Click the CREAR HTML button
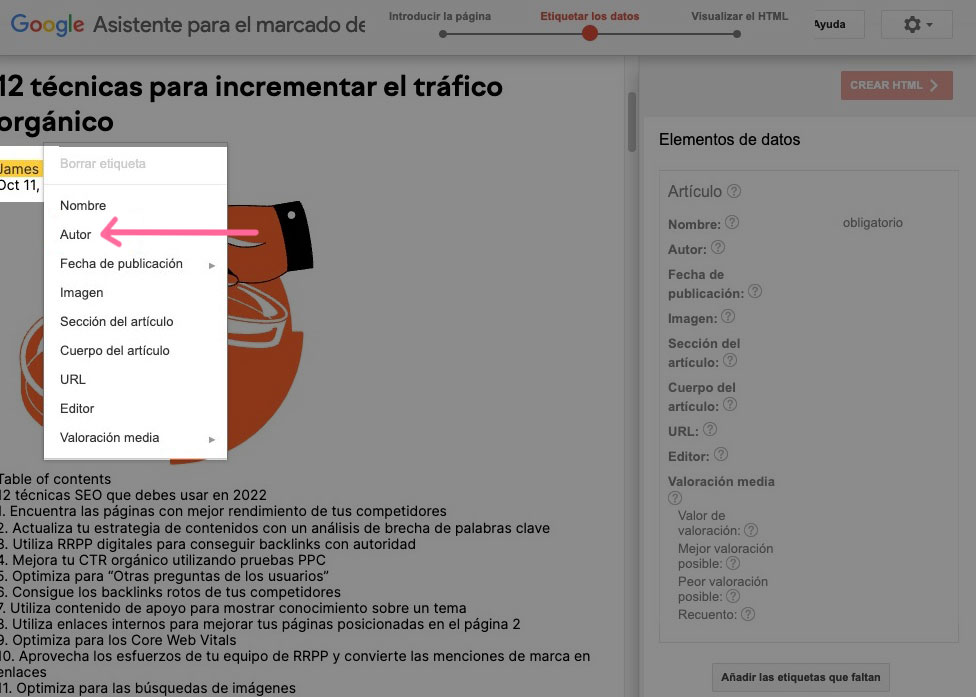Viewport: 976px width, 697px height. (895, 86)
